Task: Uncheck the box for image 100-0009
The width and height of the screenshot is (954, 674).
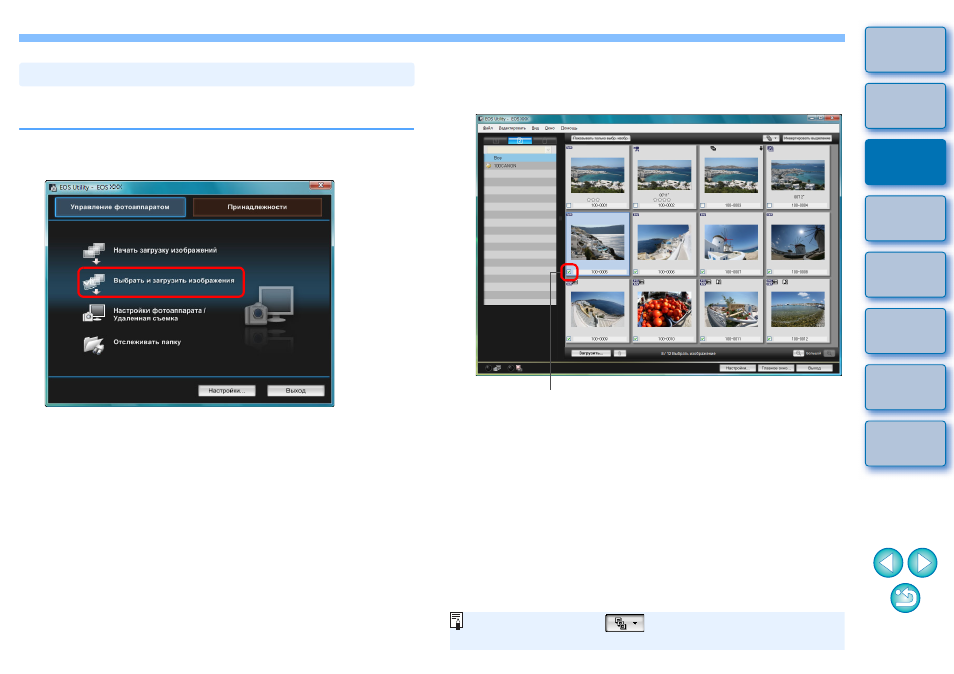Action: point(569,339)
